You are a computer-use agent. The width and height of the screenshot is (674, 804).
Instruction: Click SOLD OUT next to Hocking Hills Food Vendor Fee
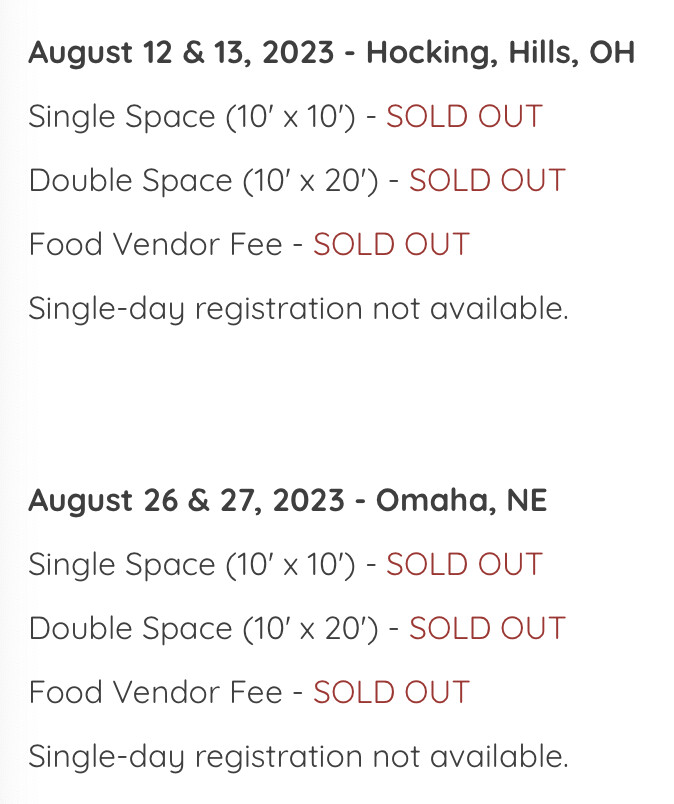391,244
